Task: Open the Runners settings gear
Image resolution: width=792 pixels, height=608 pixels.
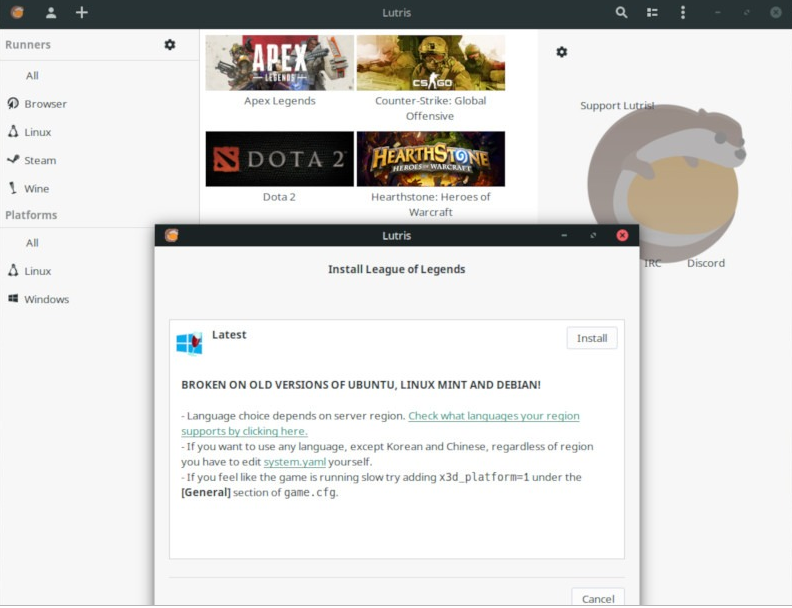Action: (170, 45)
